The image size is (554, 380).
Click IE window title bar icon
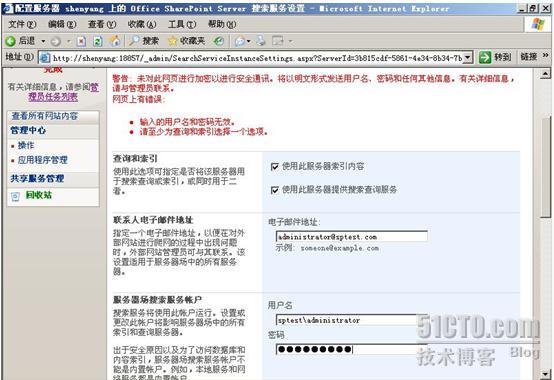point(7,8)
